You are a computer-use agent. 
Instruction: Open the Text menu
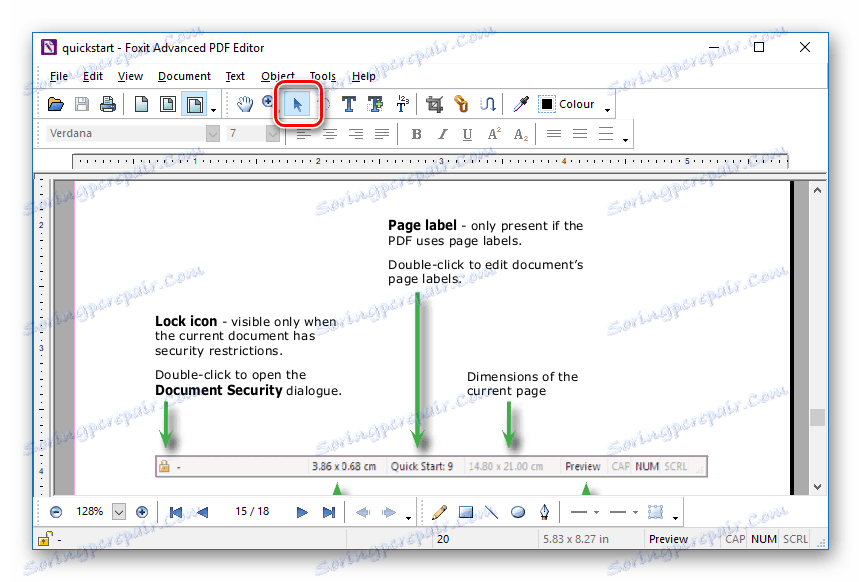click(x=235, y=76)
